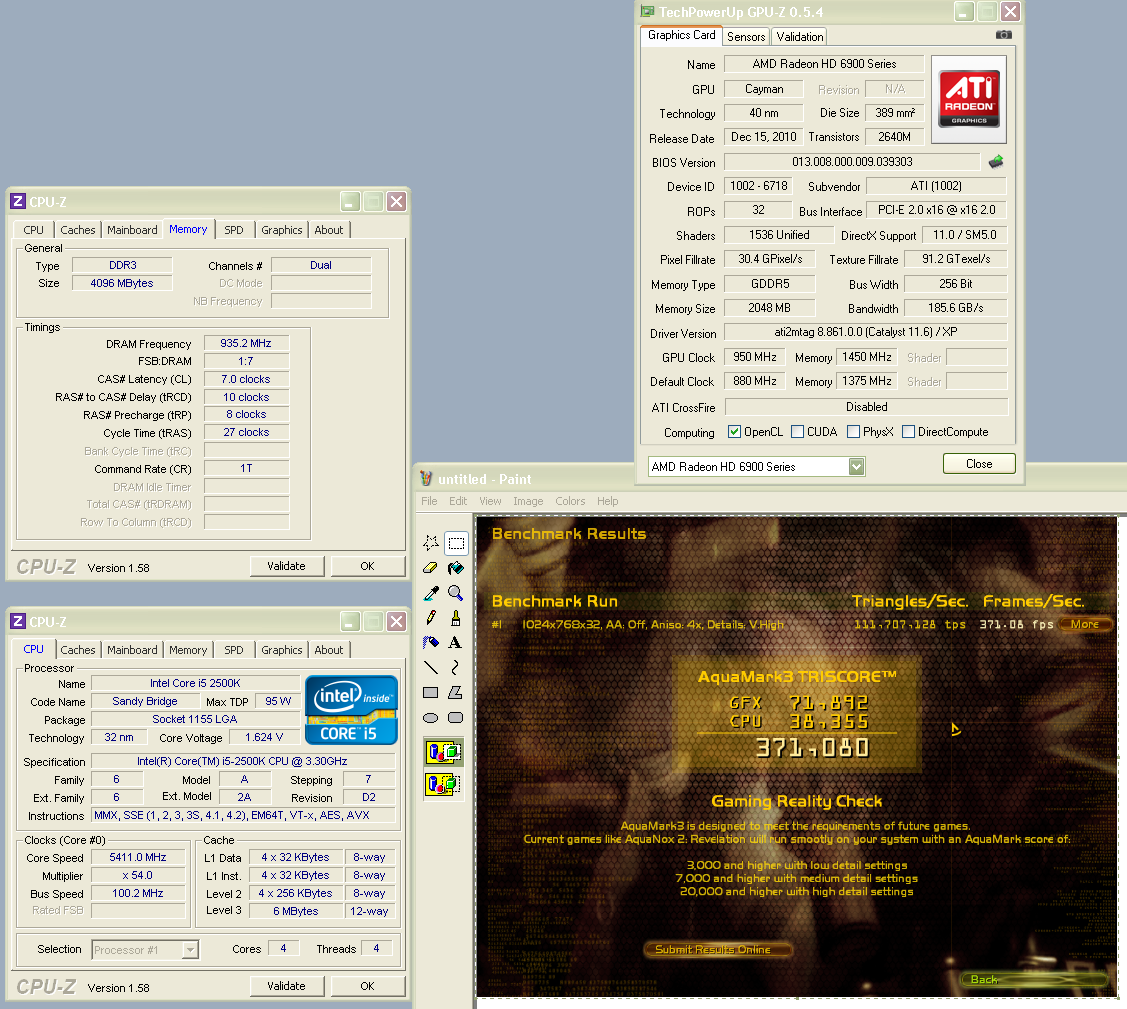Click the Intel Core i5 2500K name field

tap(196, 683)
